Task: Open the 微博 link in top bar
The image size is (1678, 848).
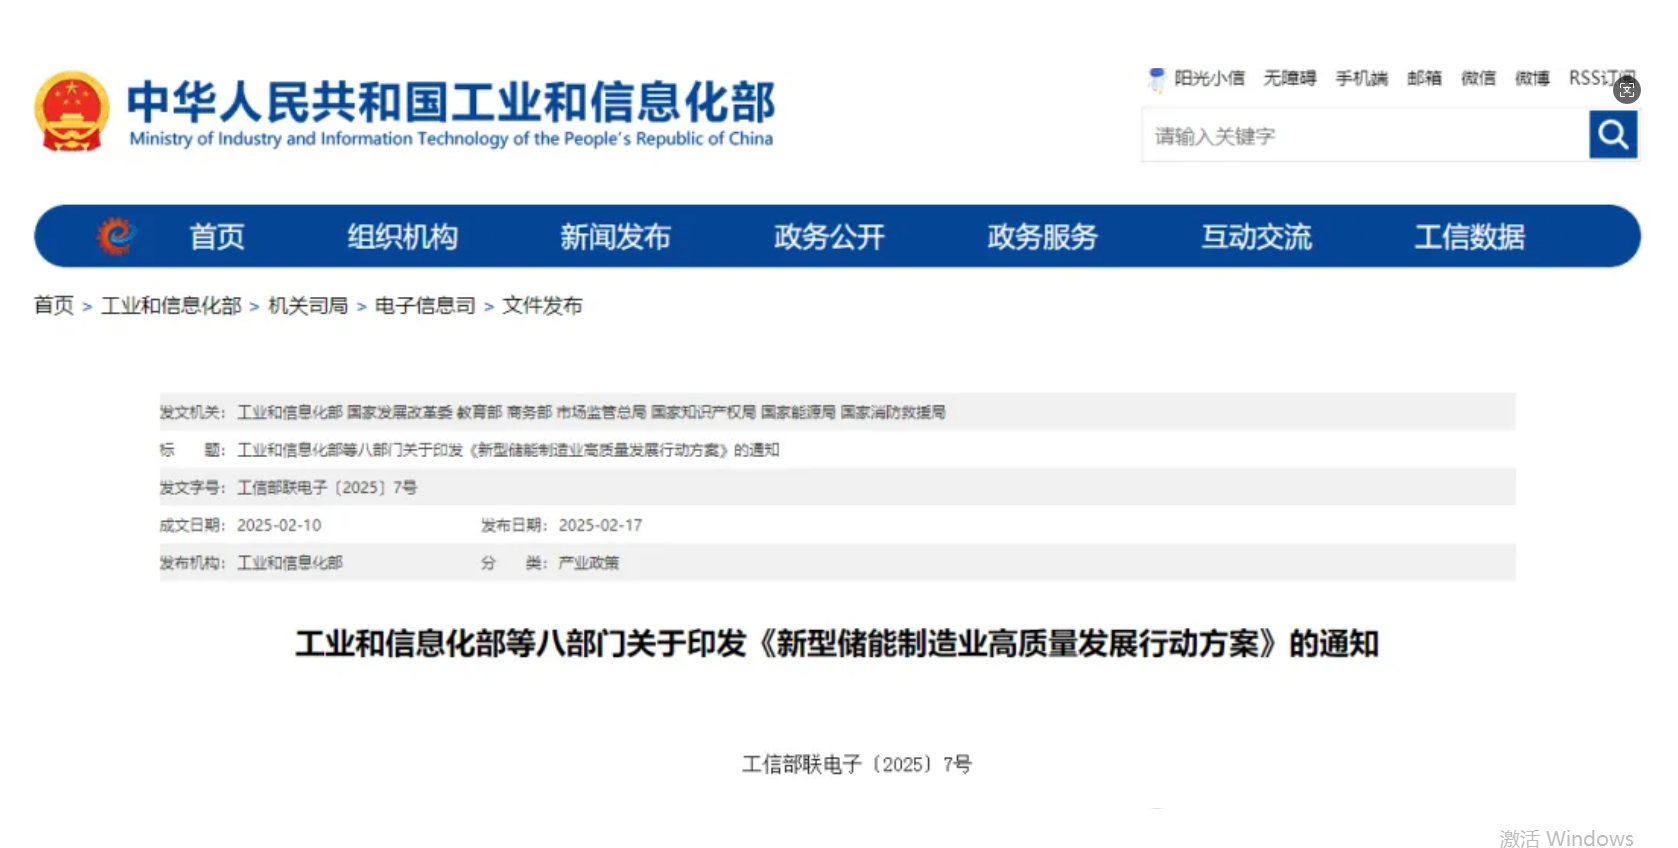Action: (1532, 78)
